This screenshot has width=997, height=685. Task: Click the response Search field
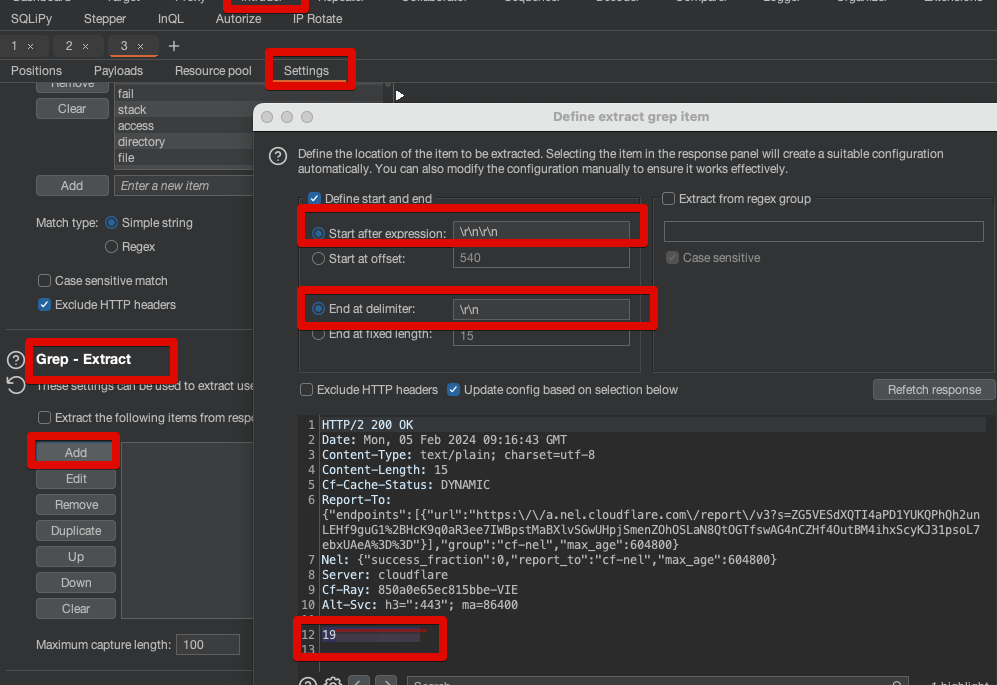(x=657, y=682)
